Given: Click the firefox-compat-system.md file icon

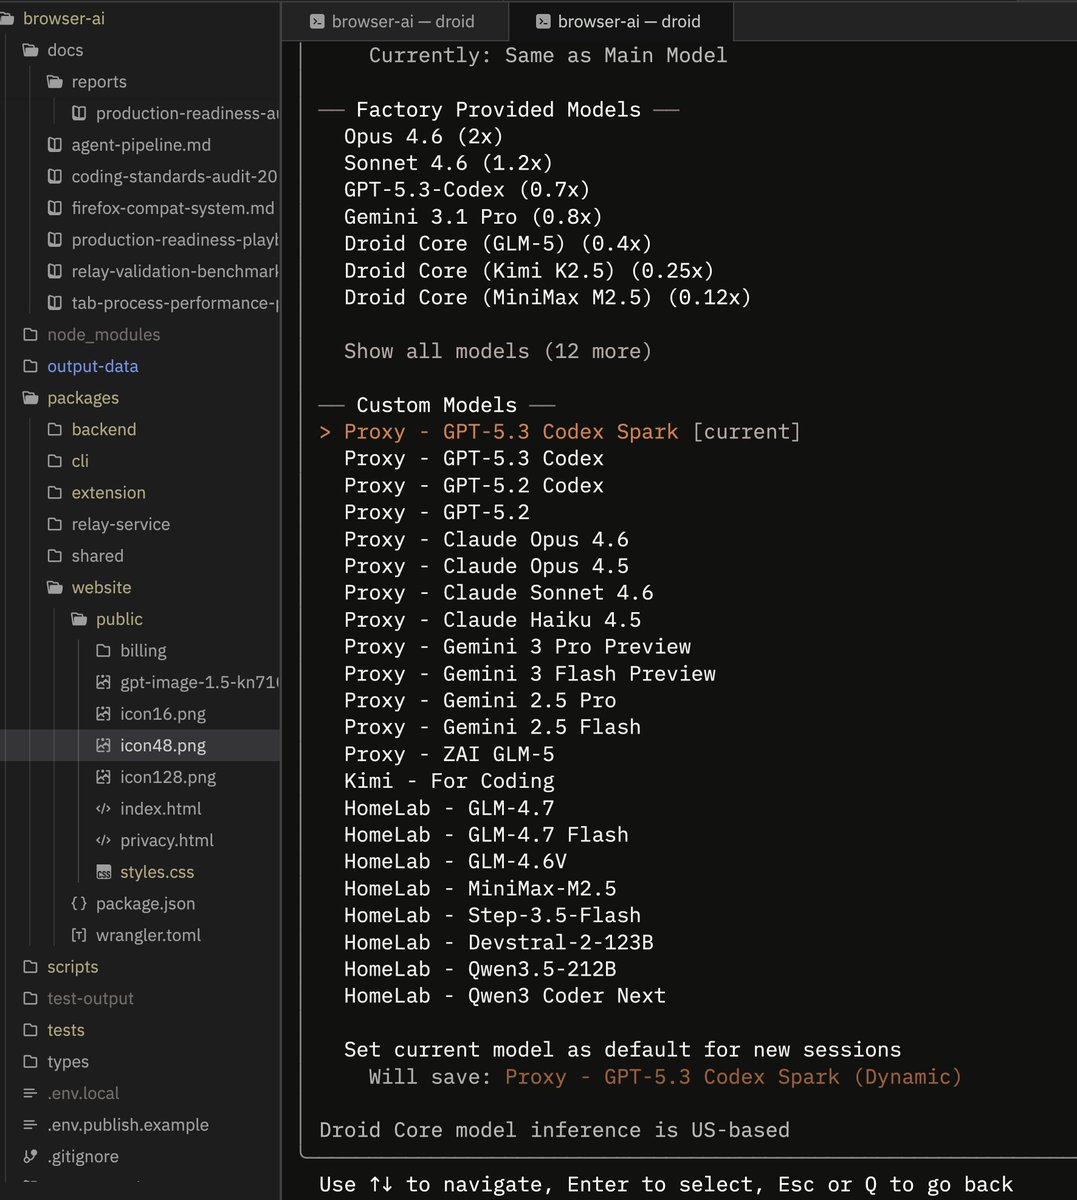Looking at the screenshot, I should click(54, 208).
